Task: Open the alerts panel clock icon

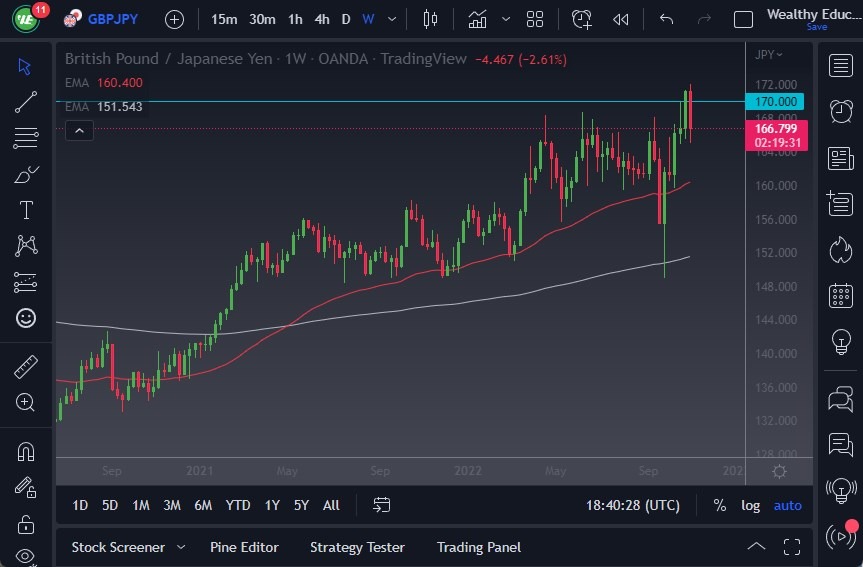Action: pyautogui.click(x=581, y=19)
